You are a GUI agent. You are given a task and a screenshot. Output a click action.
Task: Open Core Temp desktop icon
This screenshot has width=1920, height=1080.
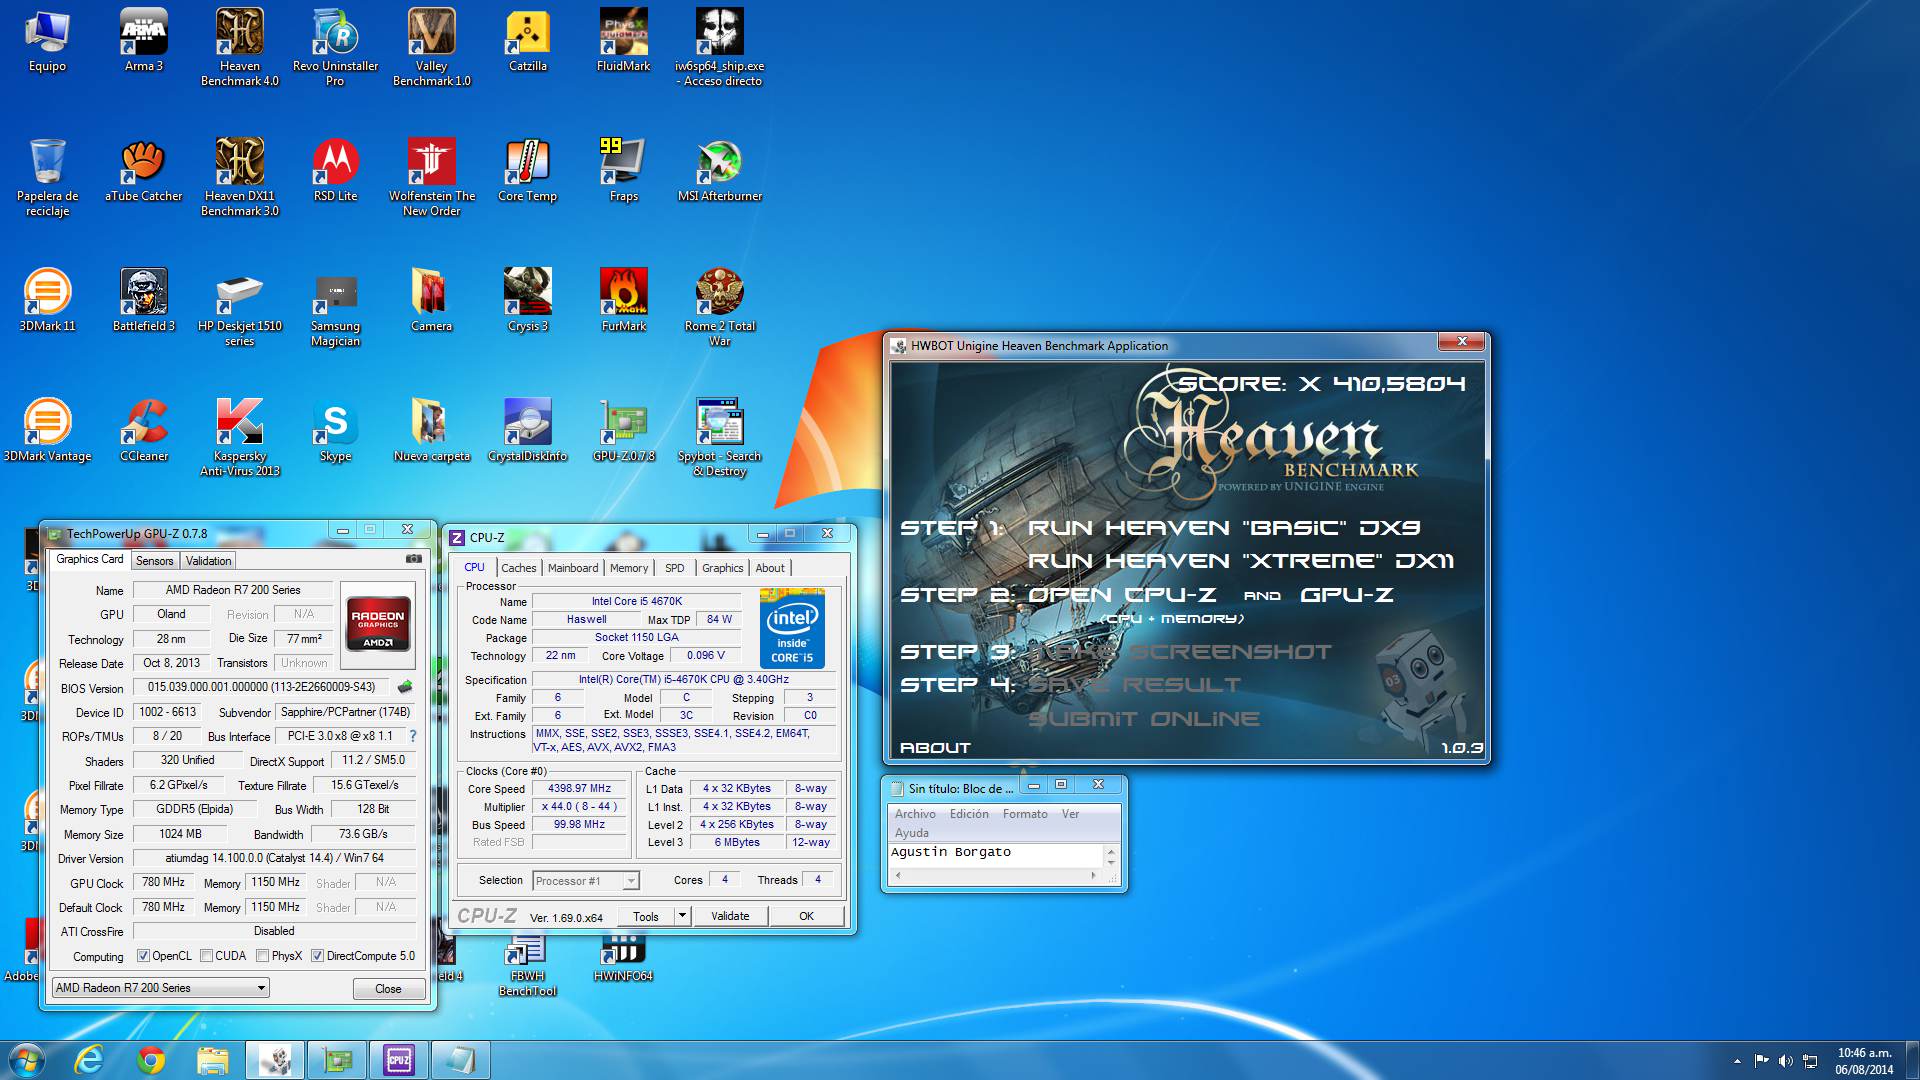tap(527, 170)
